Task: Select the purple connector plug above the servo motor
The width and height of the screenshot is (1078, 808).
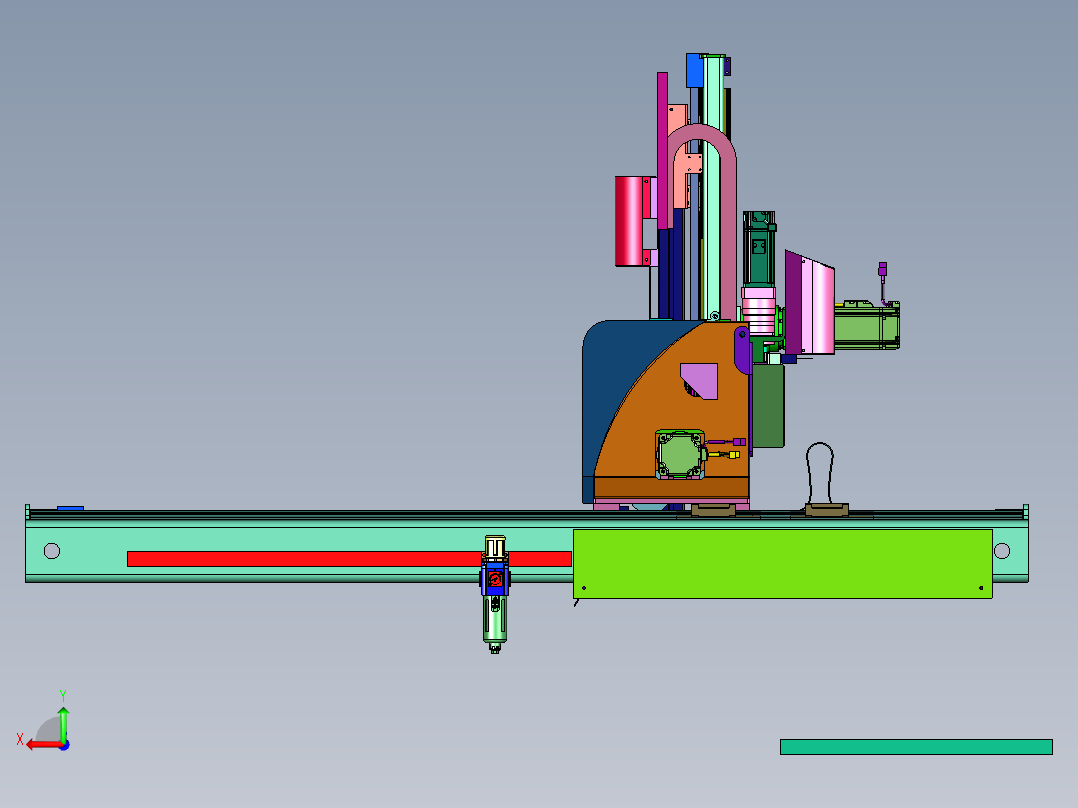Action: [883, 269]
